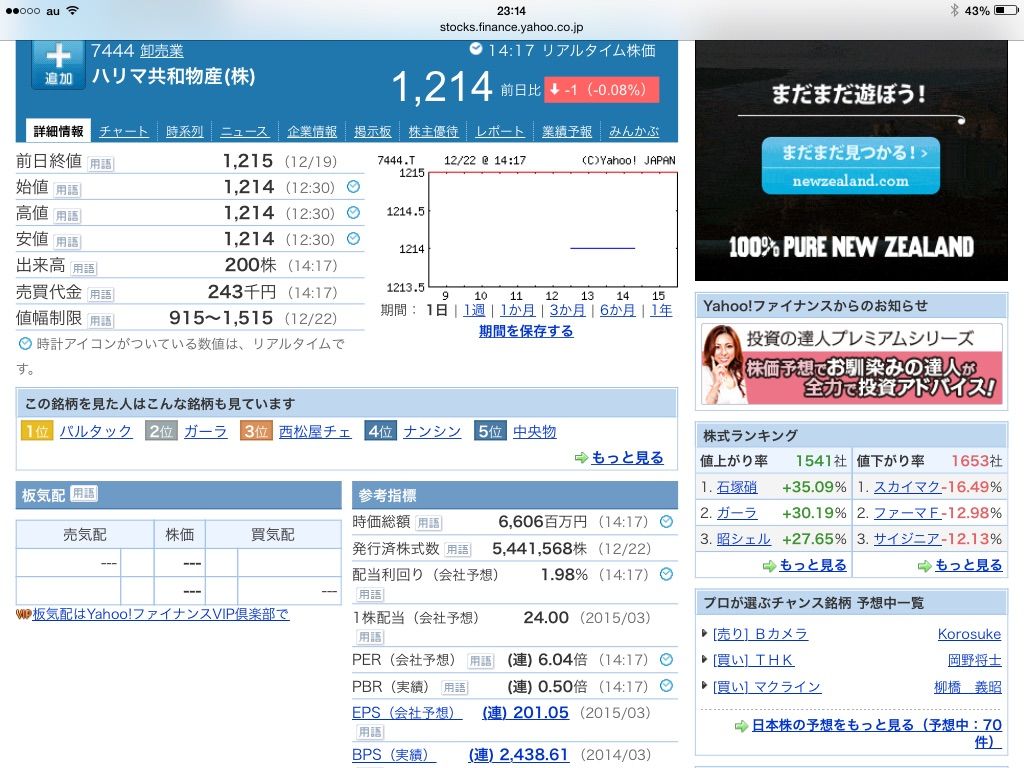Open related stock 中央物
Viewport: 1024px width, 768px height.
click(534, 432)
